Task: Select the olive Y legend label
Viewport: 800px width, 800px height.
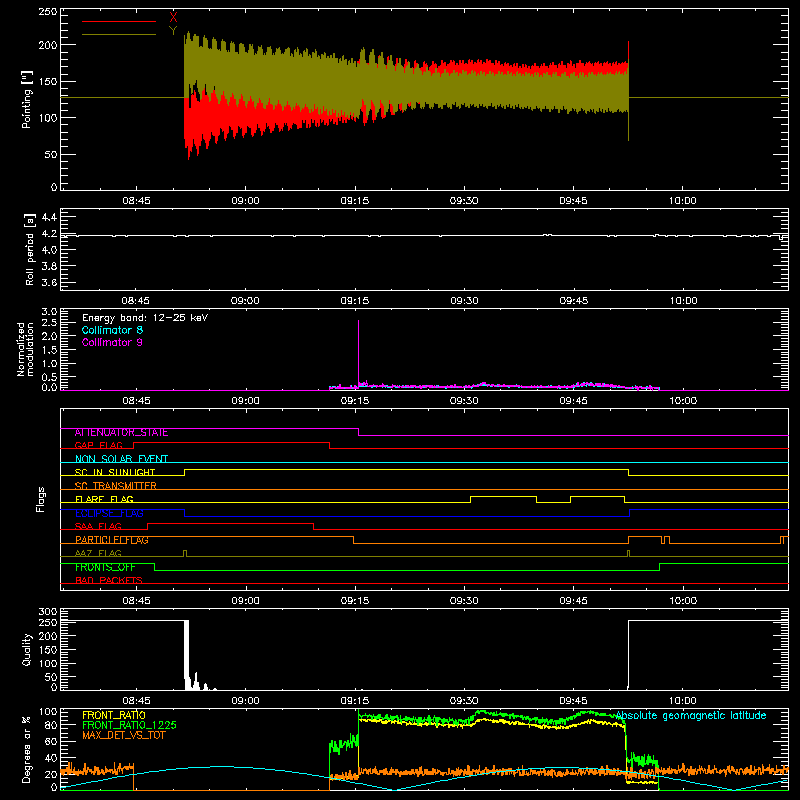Action: pyautogui.click(x=173, y=31)
